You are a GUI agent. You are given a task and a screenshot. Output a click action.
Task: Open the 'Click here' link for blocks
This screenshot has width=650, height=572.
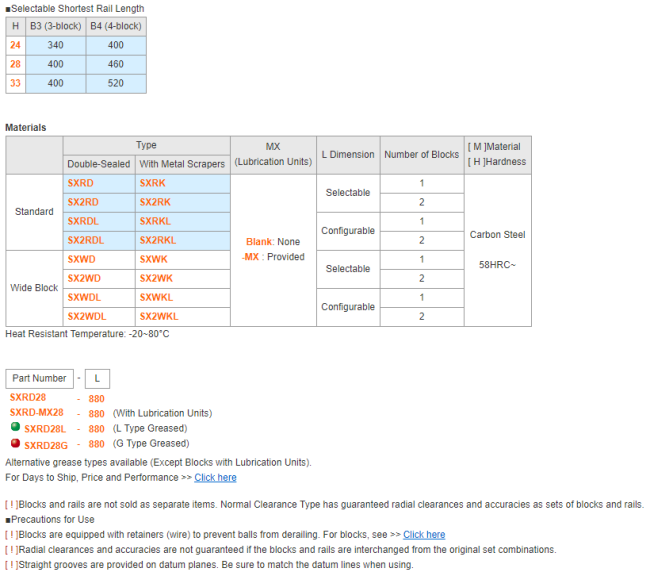[424, 535]
